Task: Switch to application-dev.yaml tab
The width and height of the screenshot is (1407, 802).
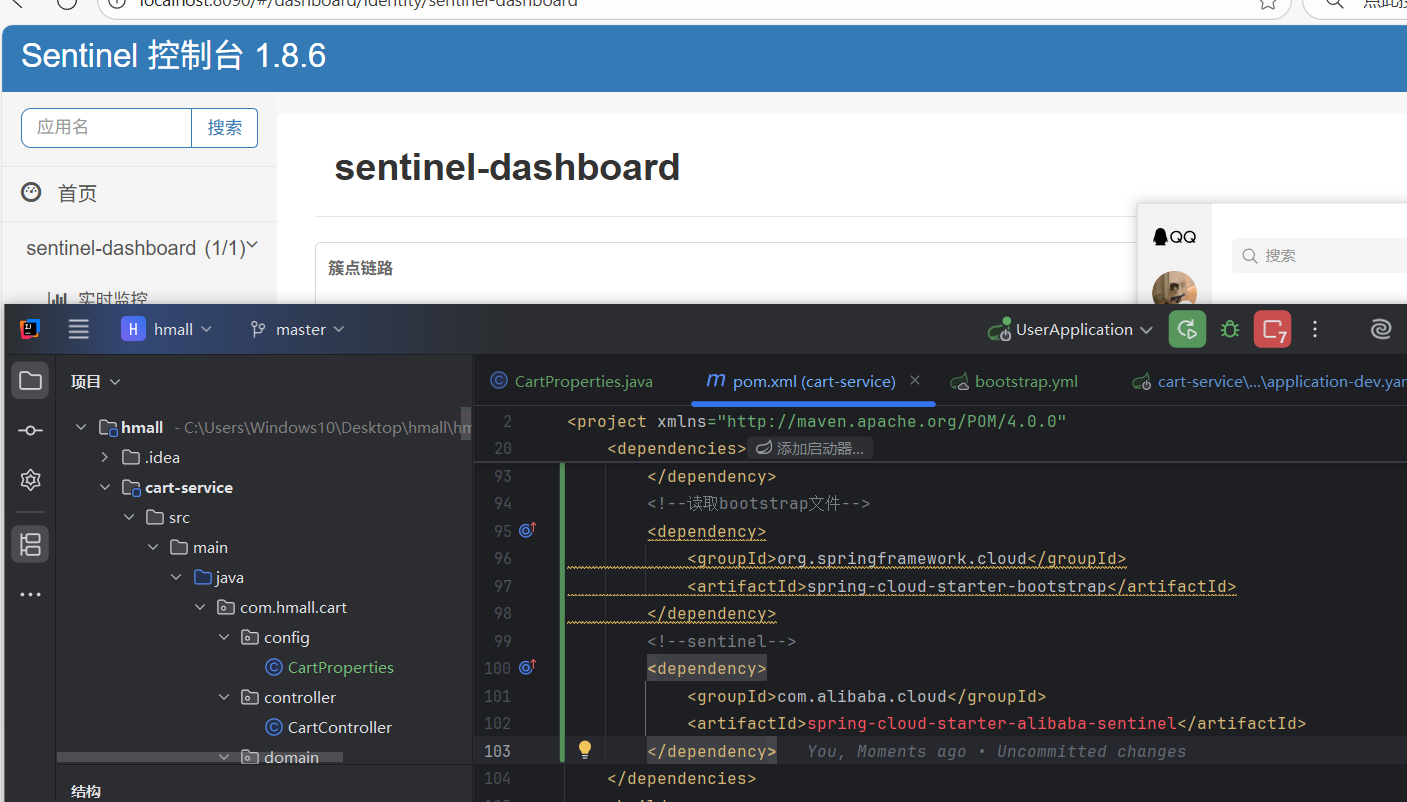Action: (1268, 381)
